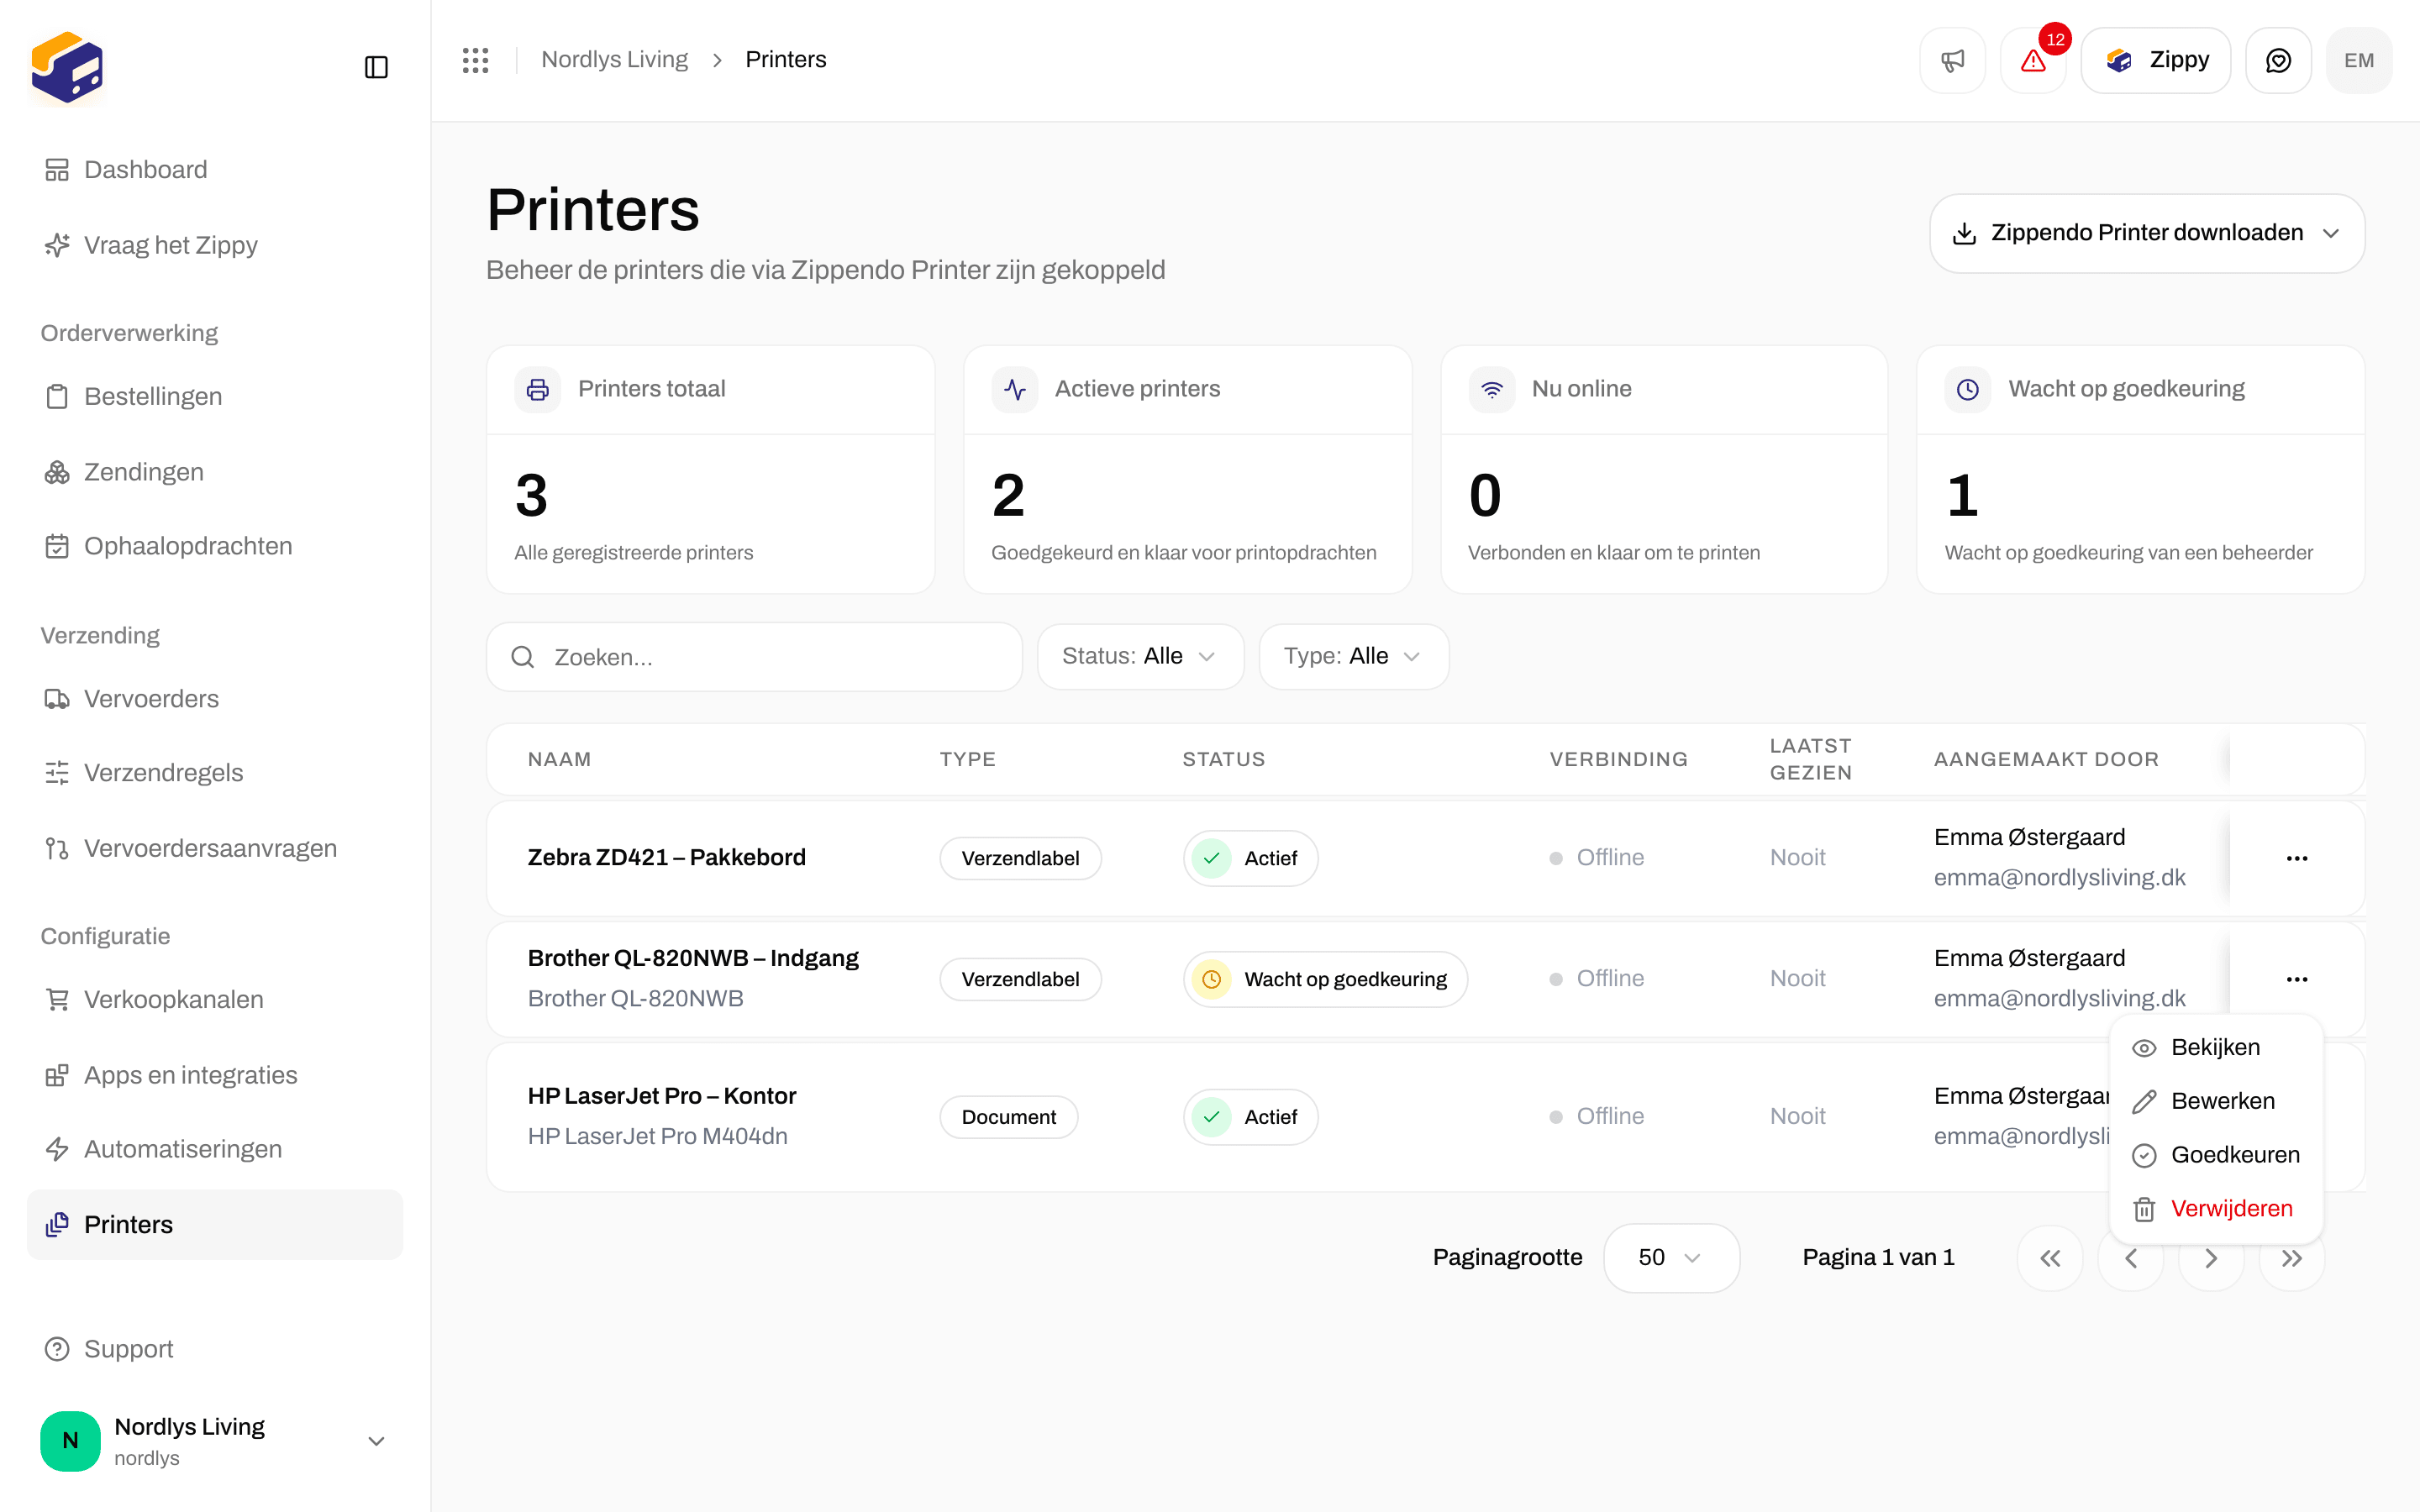Open the apps grid icon
This screenshot has width=2420, height=1512.
[475, 60]
